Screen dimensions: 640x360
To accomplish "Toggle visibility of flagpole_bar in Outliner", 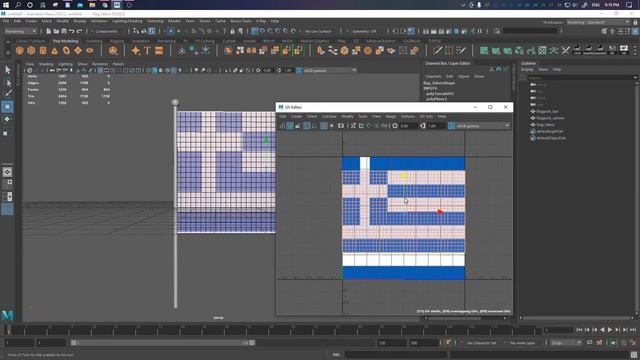I will 533,111.
